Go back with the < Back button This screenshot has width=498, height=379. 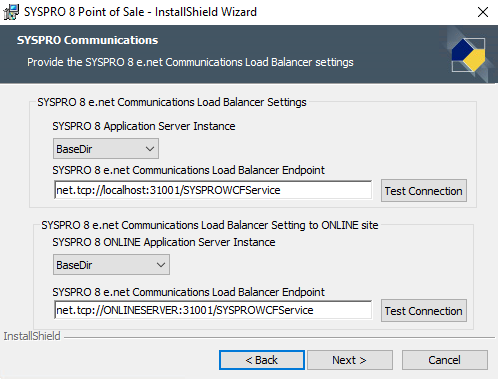point(262,360)
